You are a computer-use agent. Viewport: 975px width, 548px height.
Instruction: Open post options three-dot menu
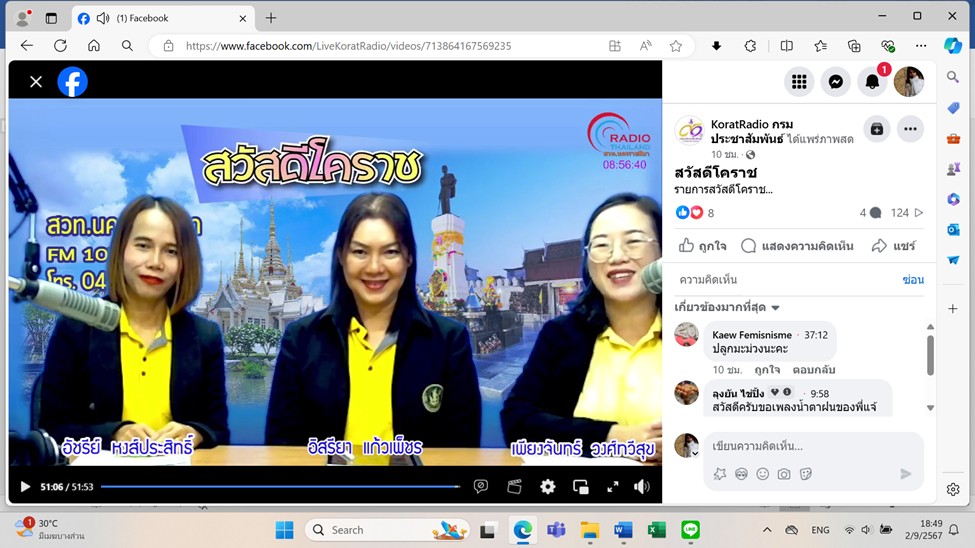click(x=910, y=129)
